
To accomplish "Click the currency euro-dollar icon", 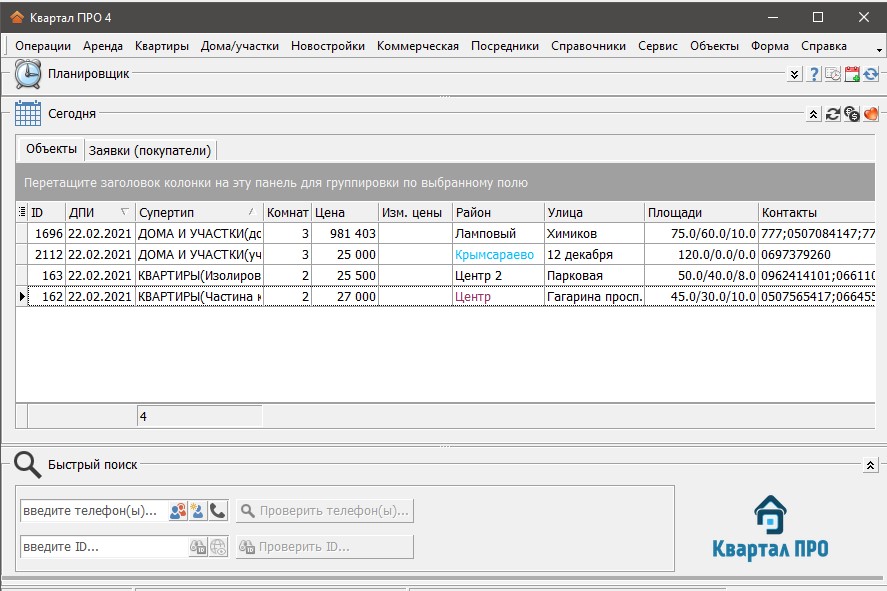I will click(851, 114).
